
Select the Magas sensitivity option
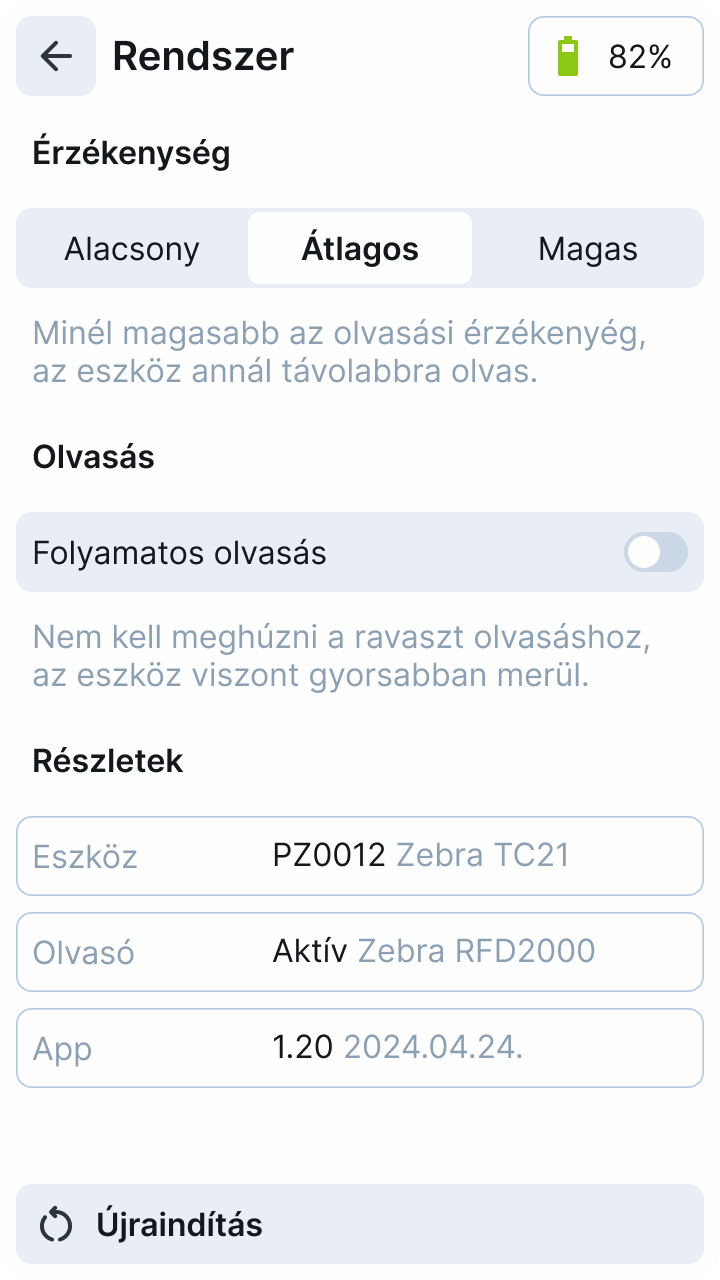[587, 248]
